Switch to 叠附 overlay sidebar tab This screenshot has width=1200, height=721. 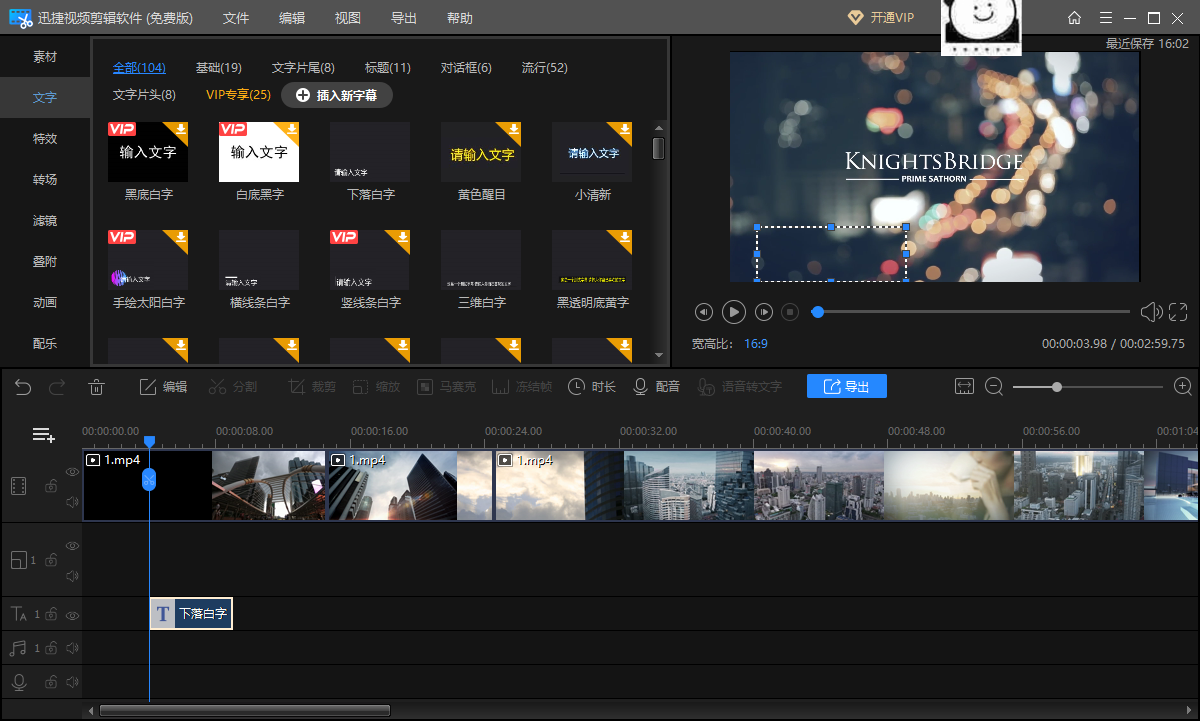point(45,262)
